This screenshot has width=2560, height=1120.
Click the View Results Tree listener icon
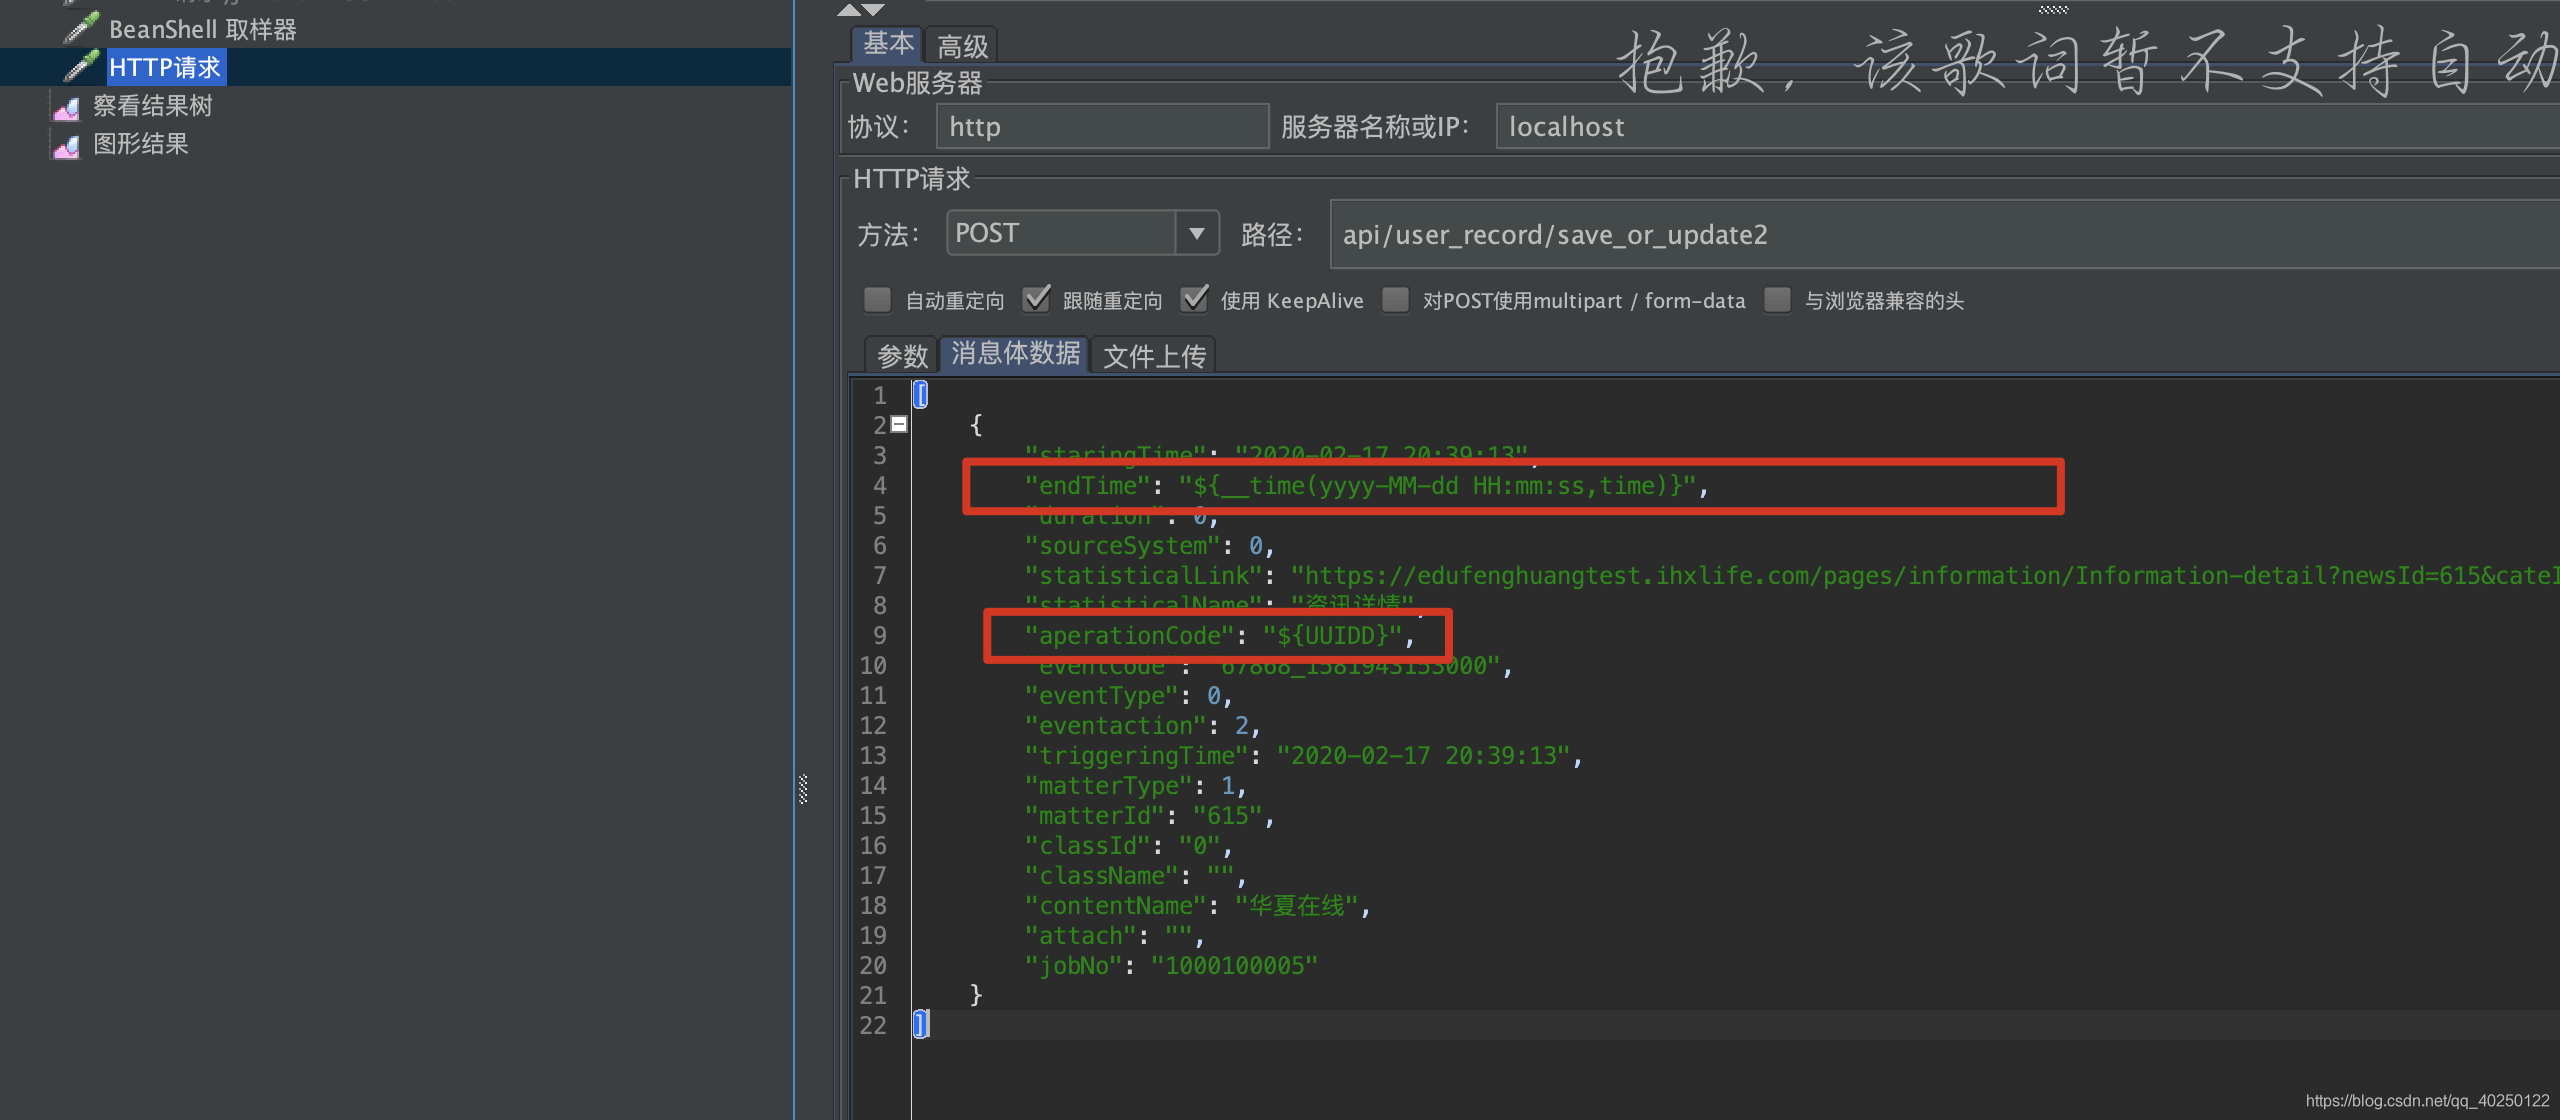67,107
